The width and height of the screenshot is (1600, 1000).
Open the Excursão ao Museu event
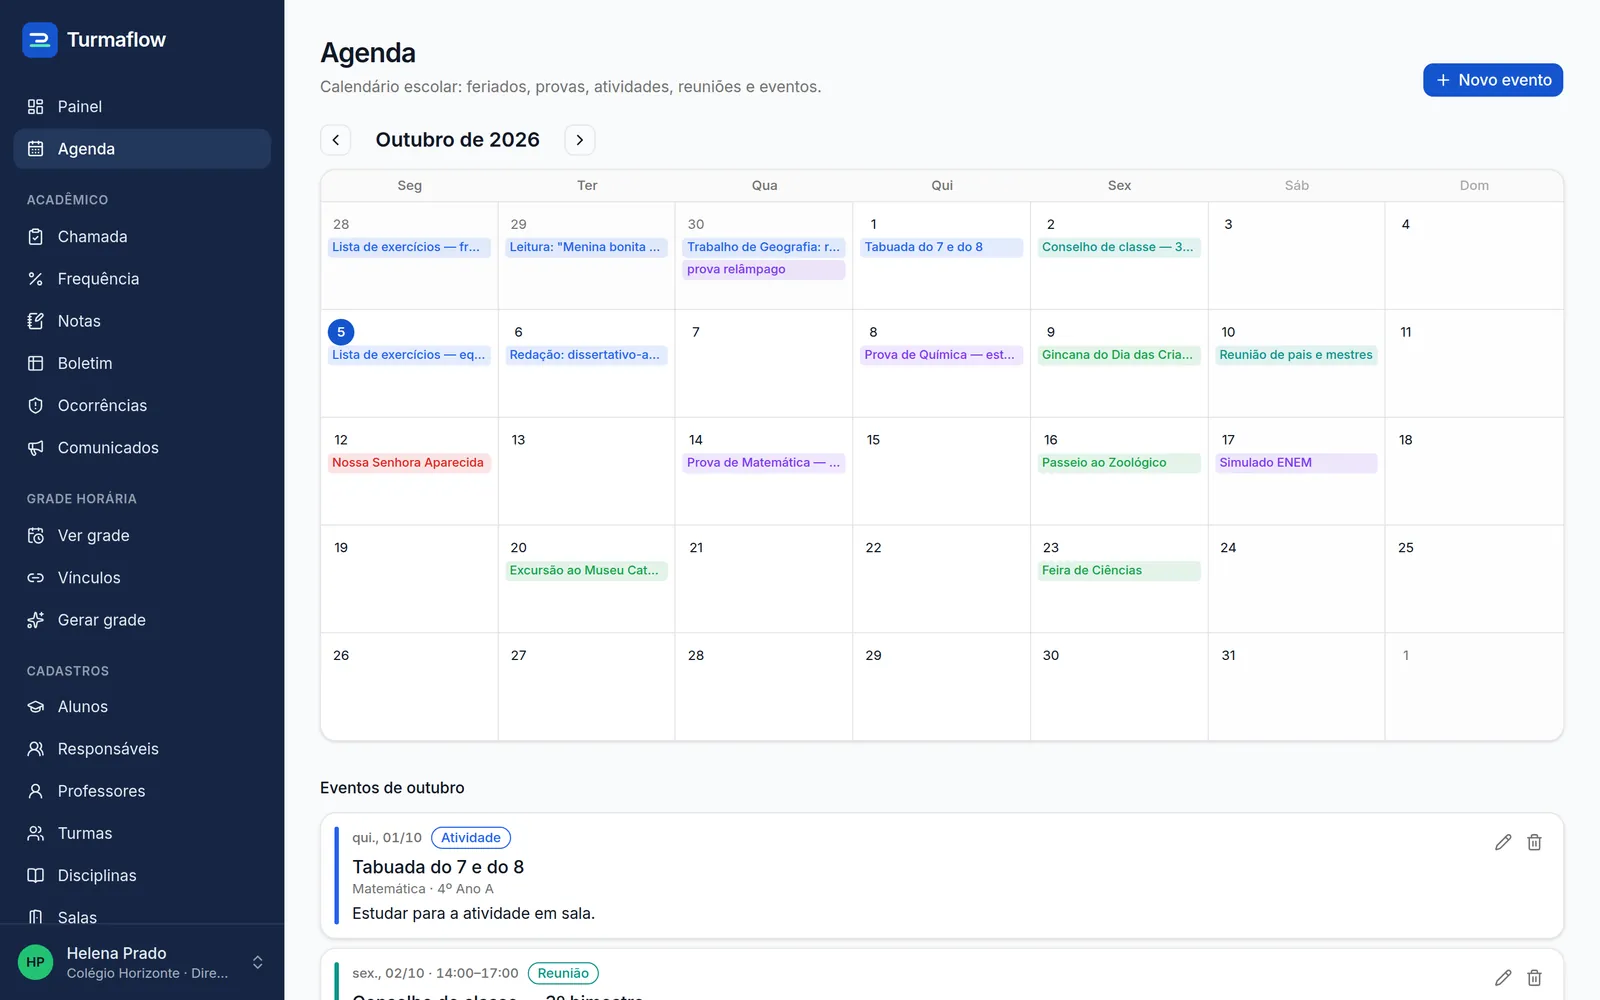pyautogui.click(x=586, y=571)
